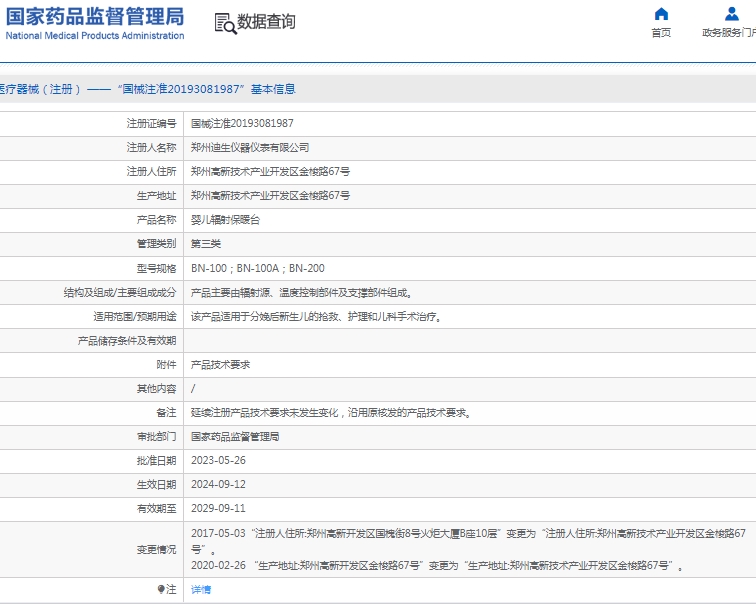Viewport: 756px width, 608px height.
Task: Click the 有效期至 label
Action: pyautogui.click(x=156, y=509)
